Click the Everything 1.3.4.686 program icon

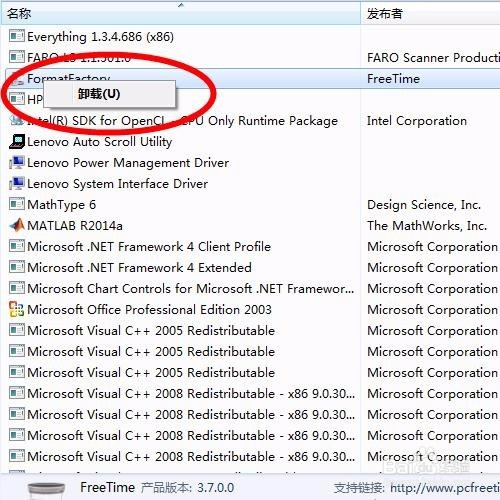click(17, 36)
